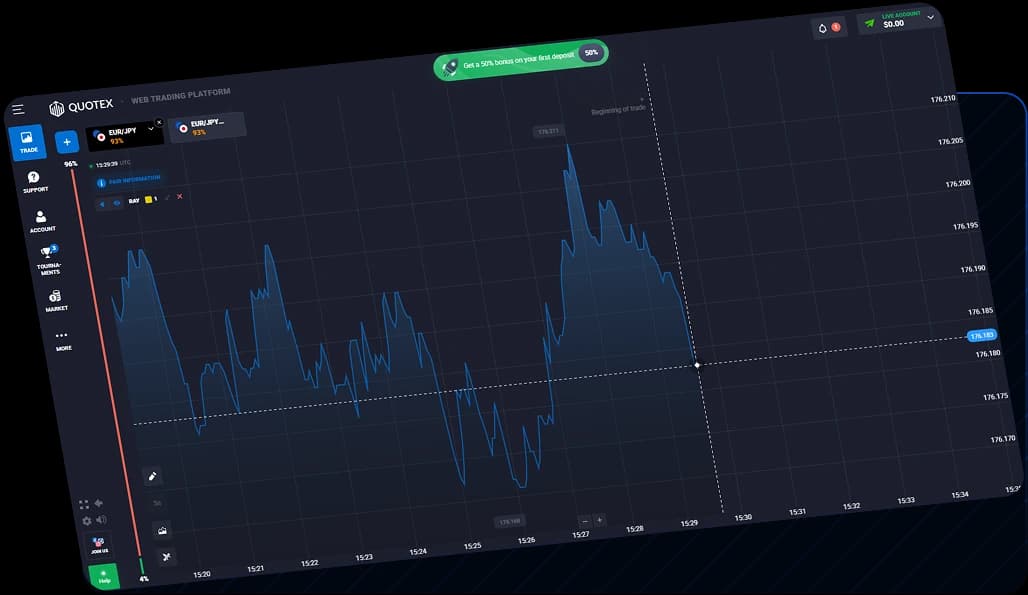Image resolution: width=1028 pixels, height=595 pixels.
Task: Click the green Help button
Action: pyautogui.click(x=104, y=577)
